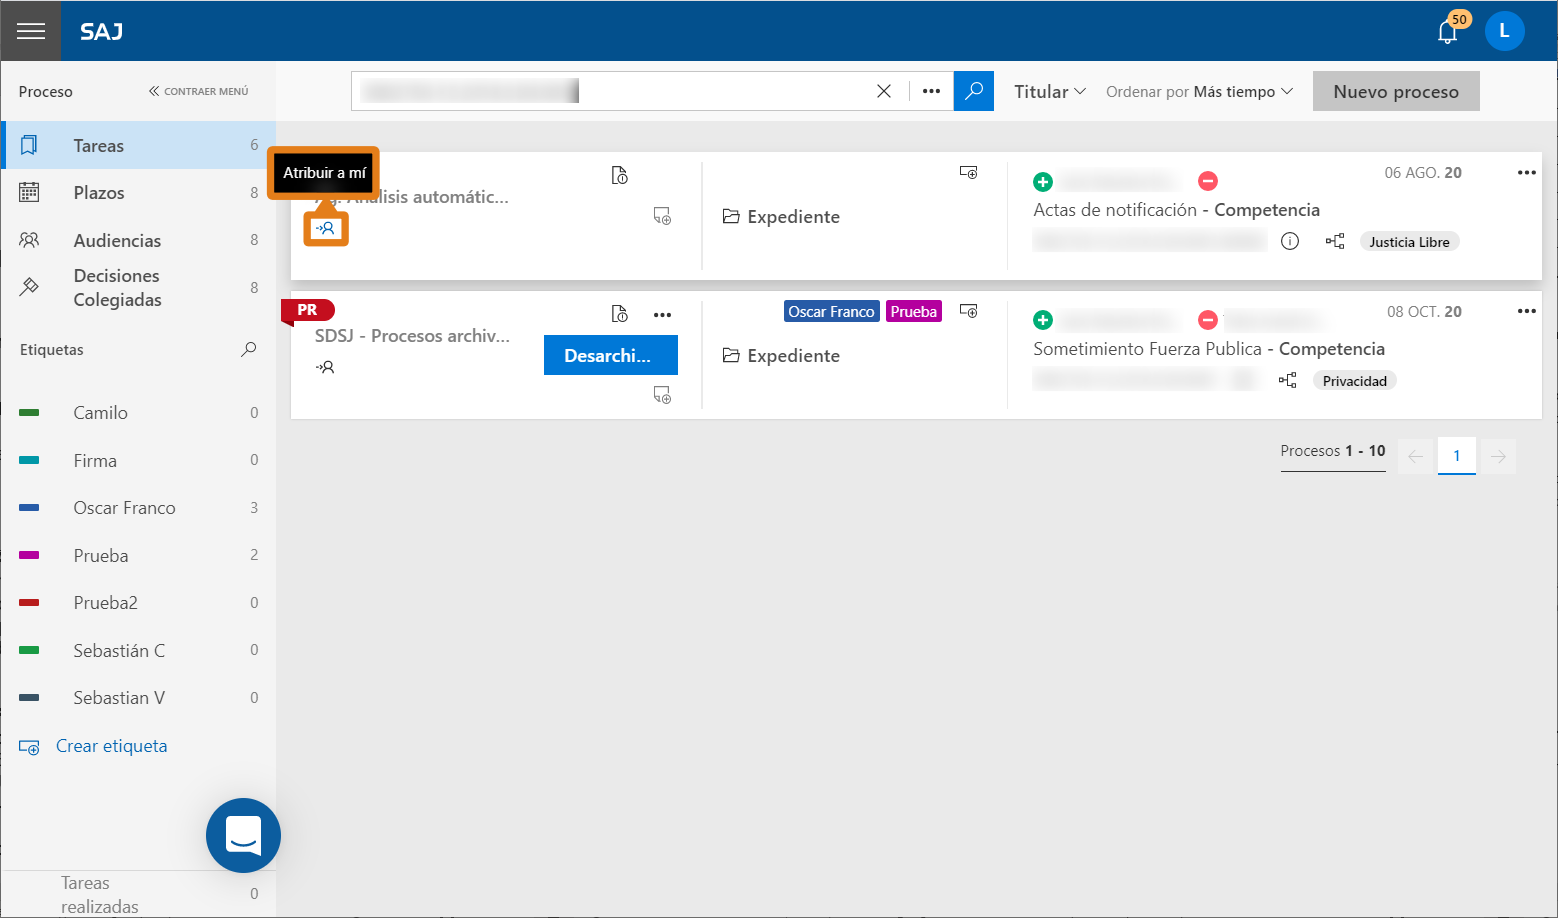Open the chat support bubble
Viewport: 1558px width, 918px height.
coord(243,835)
